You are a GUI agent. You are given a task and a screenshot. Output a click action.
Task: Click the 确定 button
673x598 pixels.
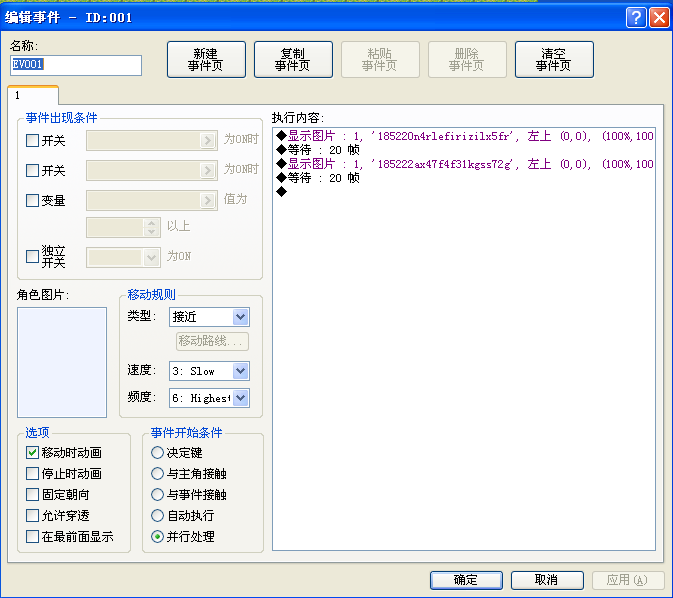tap(466, 580)
